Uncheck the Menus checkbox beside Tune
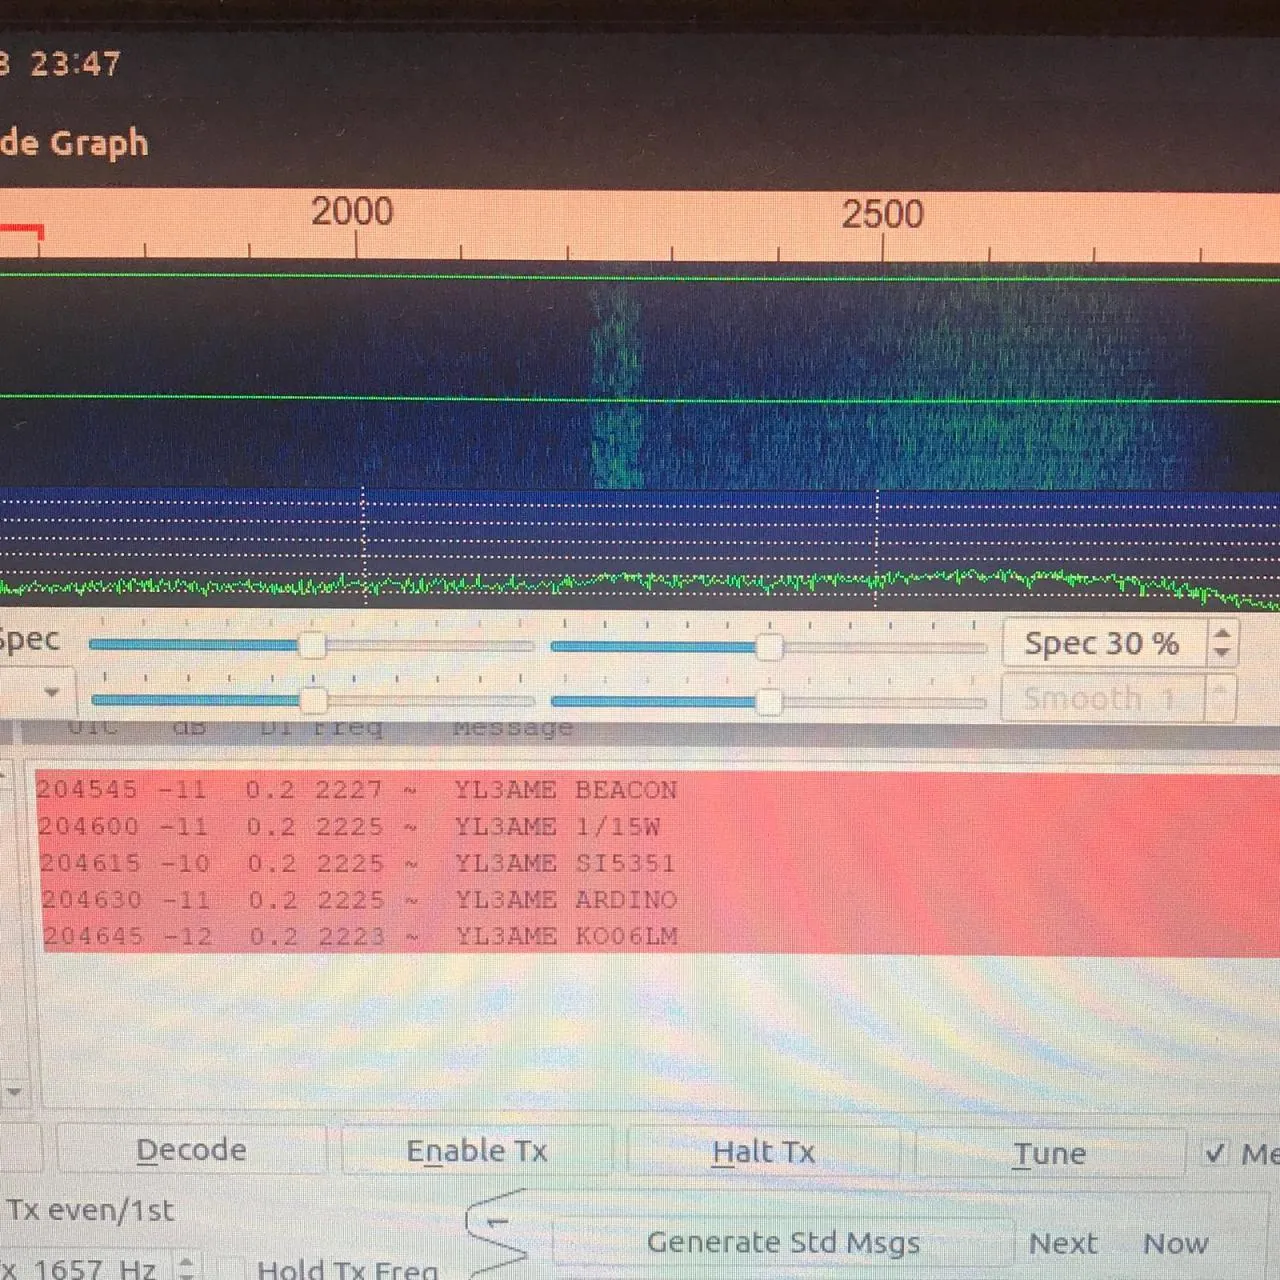This screenshot has width=1280, height=1280. click(1215, 1153)
